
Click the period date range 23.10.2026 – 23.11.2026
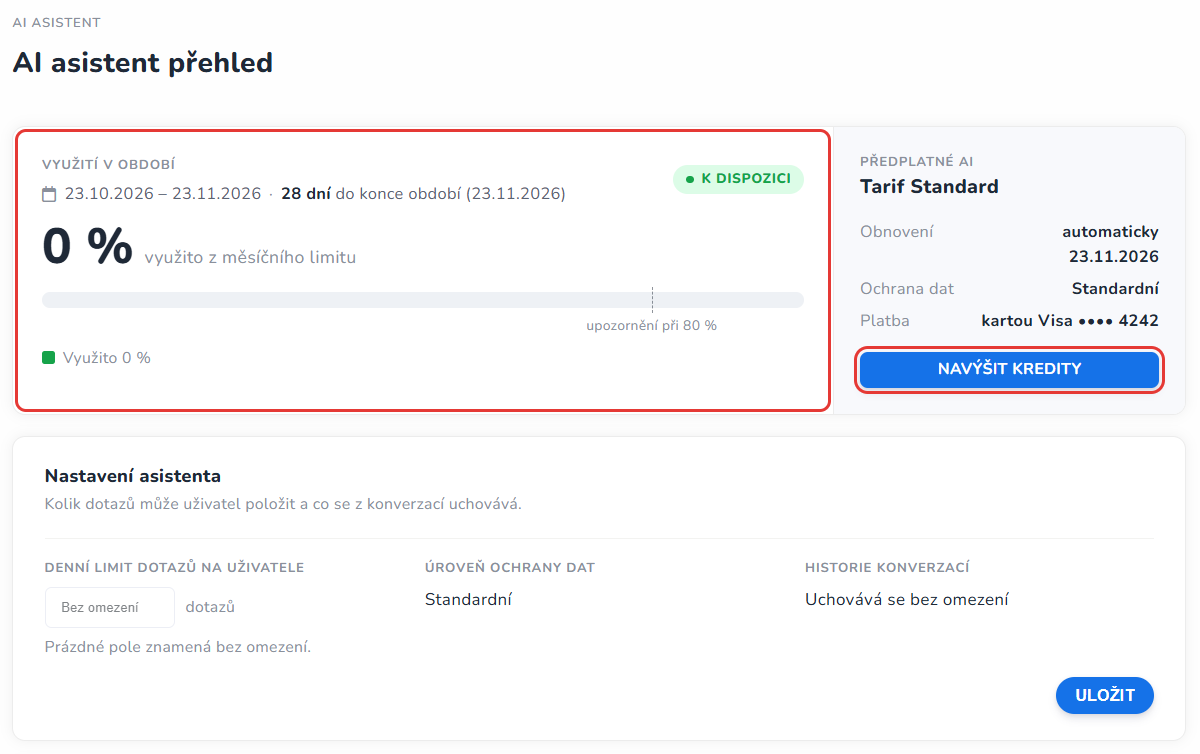tap(163, 194)
